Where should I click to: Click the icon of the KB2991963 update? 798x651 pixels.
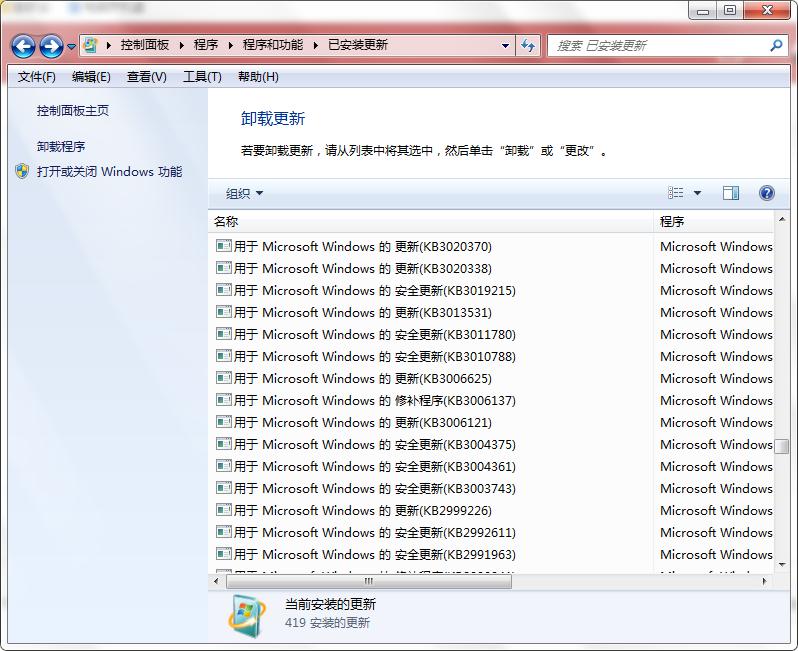[223, 554]
